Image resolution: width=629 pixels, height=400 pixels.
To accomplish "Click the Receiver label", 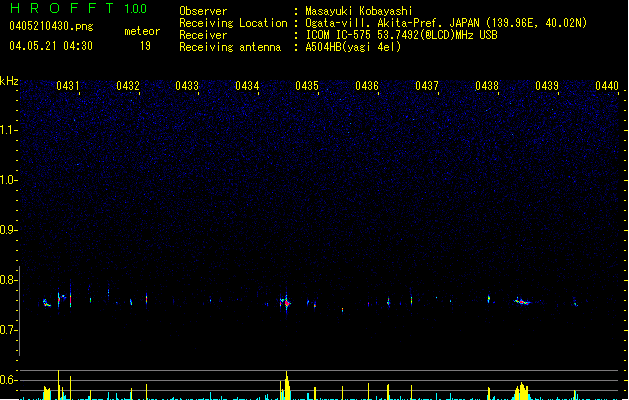I will point(203,35).
